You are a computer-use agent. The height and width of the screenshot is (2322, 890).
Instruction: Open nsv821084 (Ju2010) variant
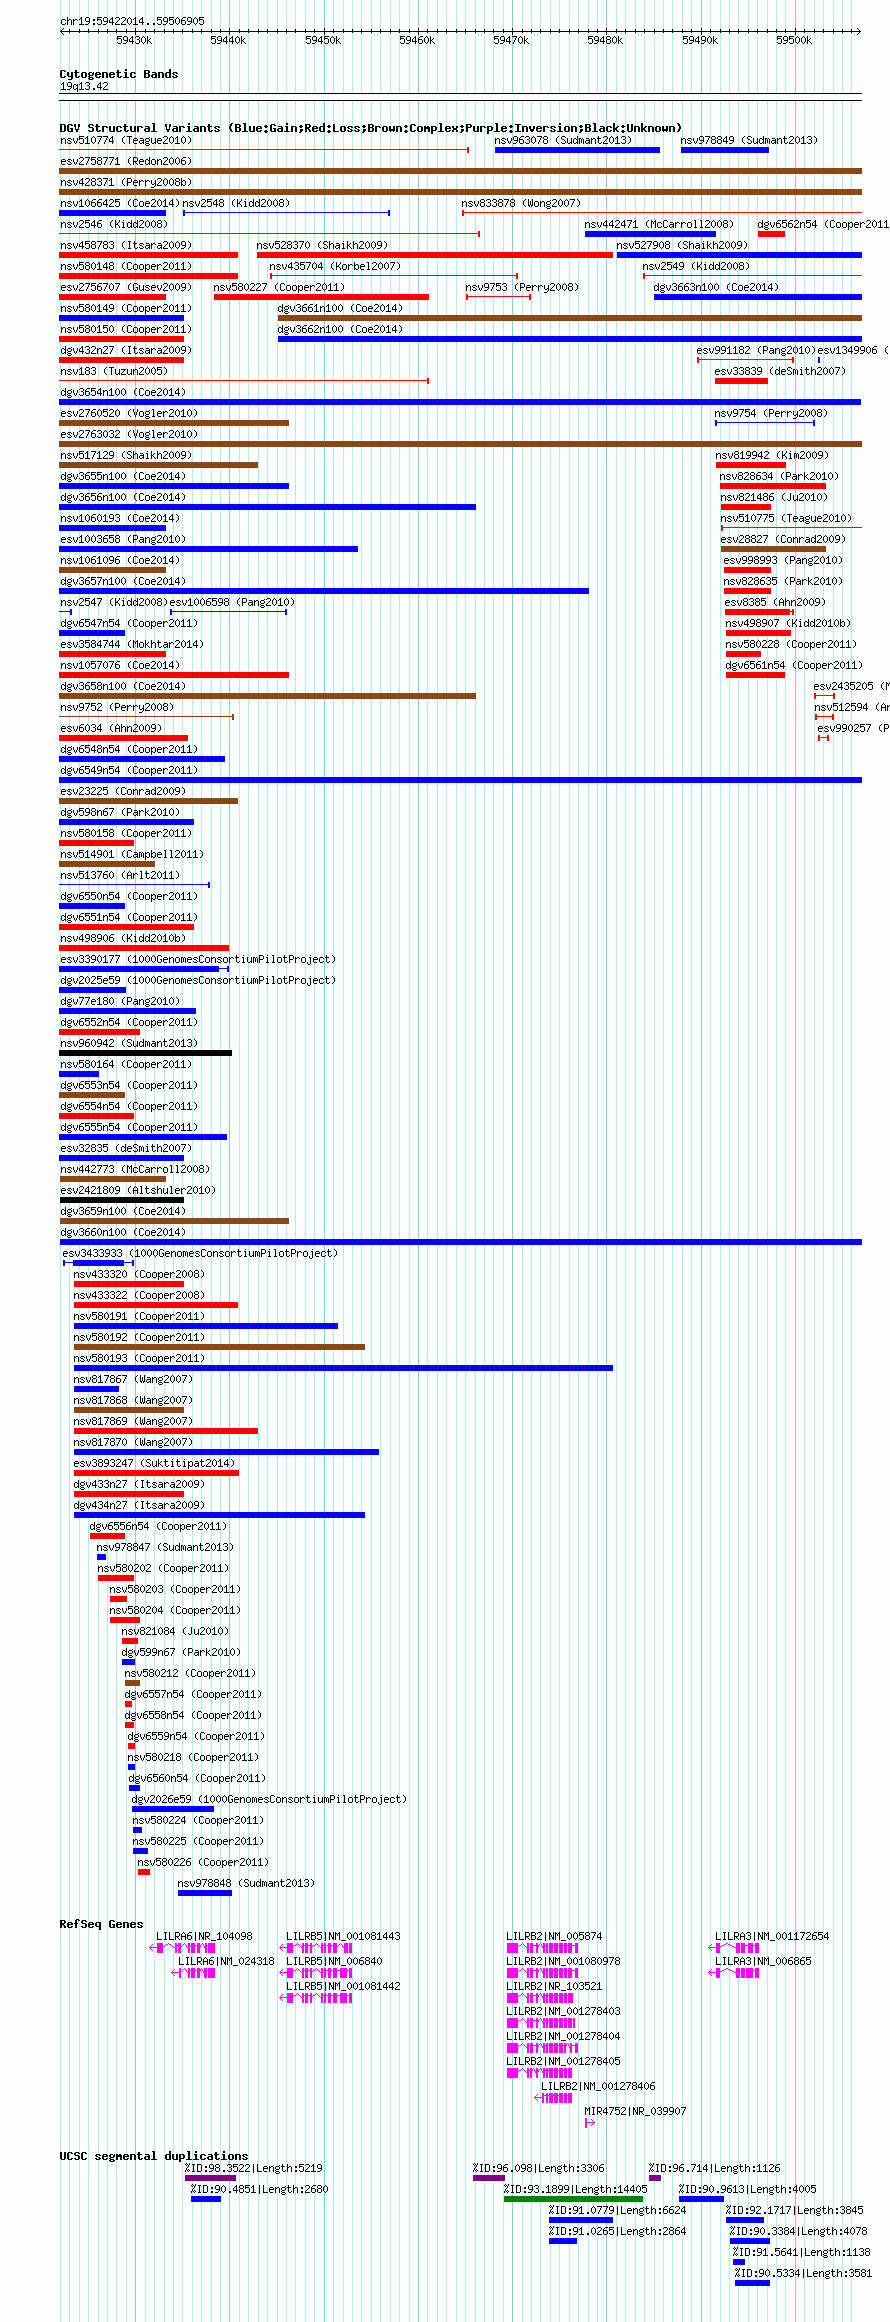pyautogui.click(x=175, y=1631)
